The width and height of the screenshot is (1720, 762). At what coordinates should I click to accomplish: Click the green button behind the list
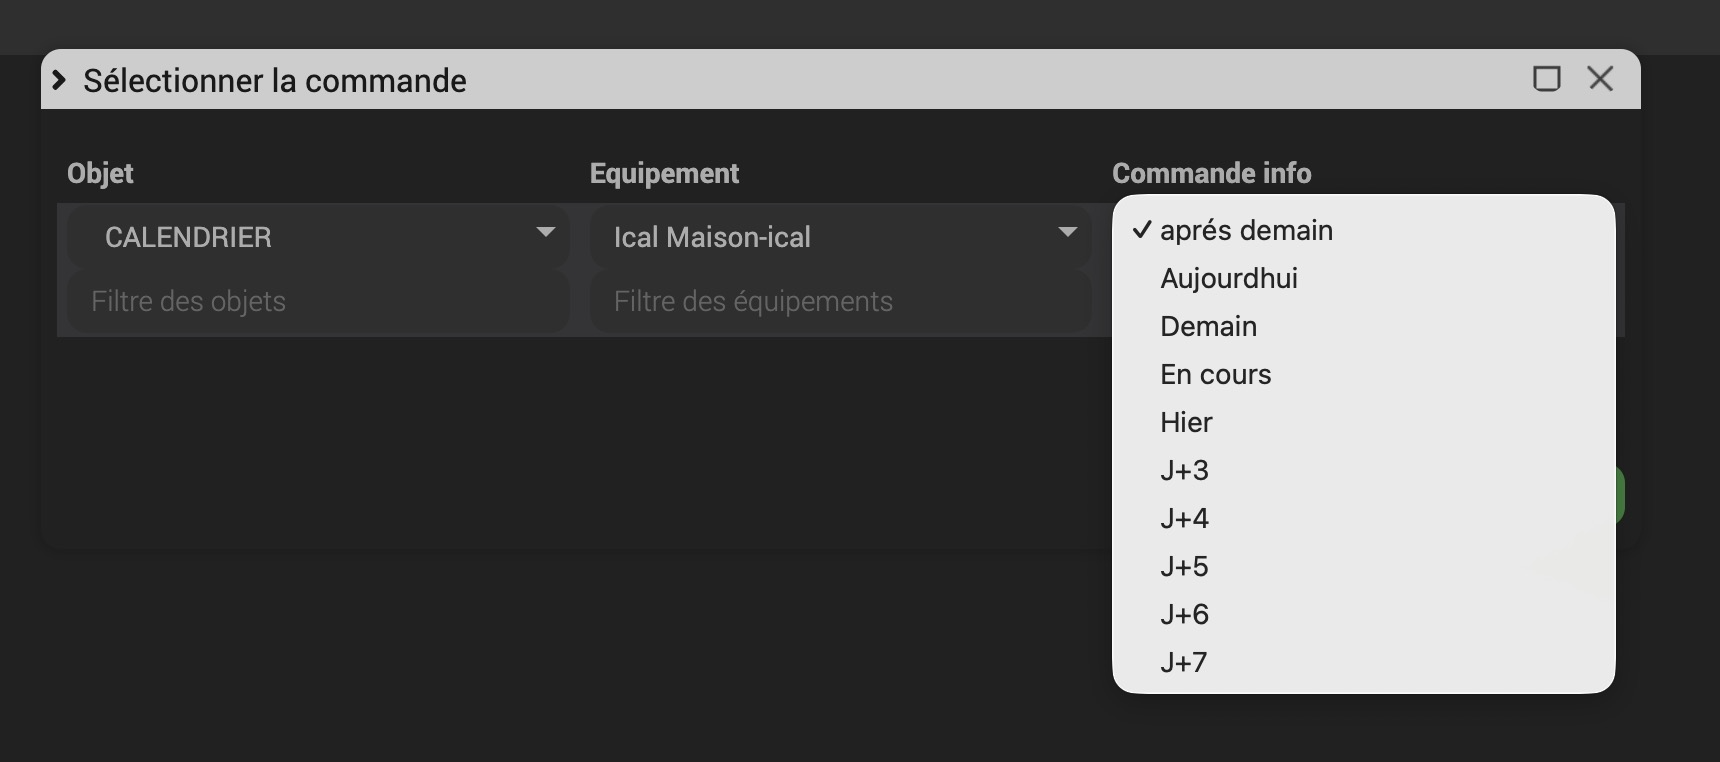coord(1620,495)
